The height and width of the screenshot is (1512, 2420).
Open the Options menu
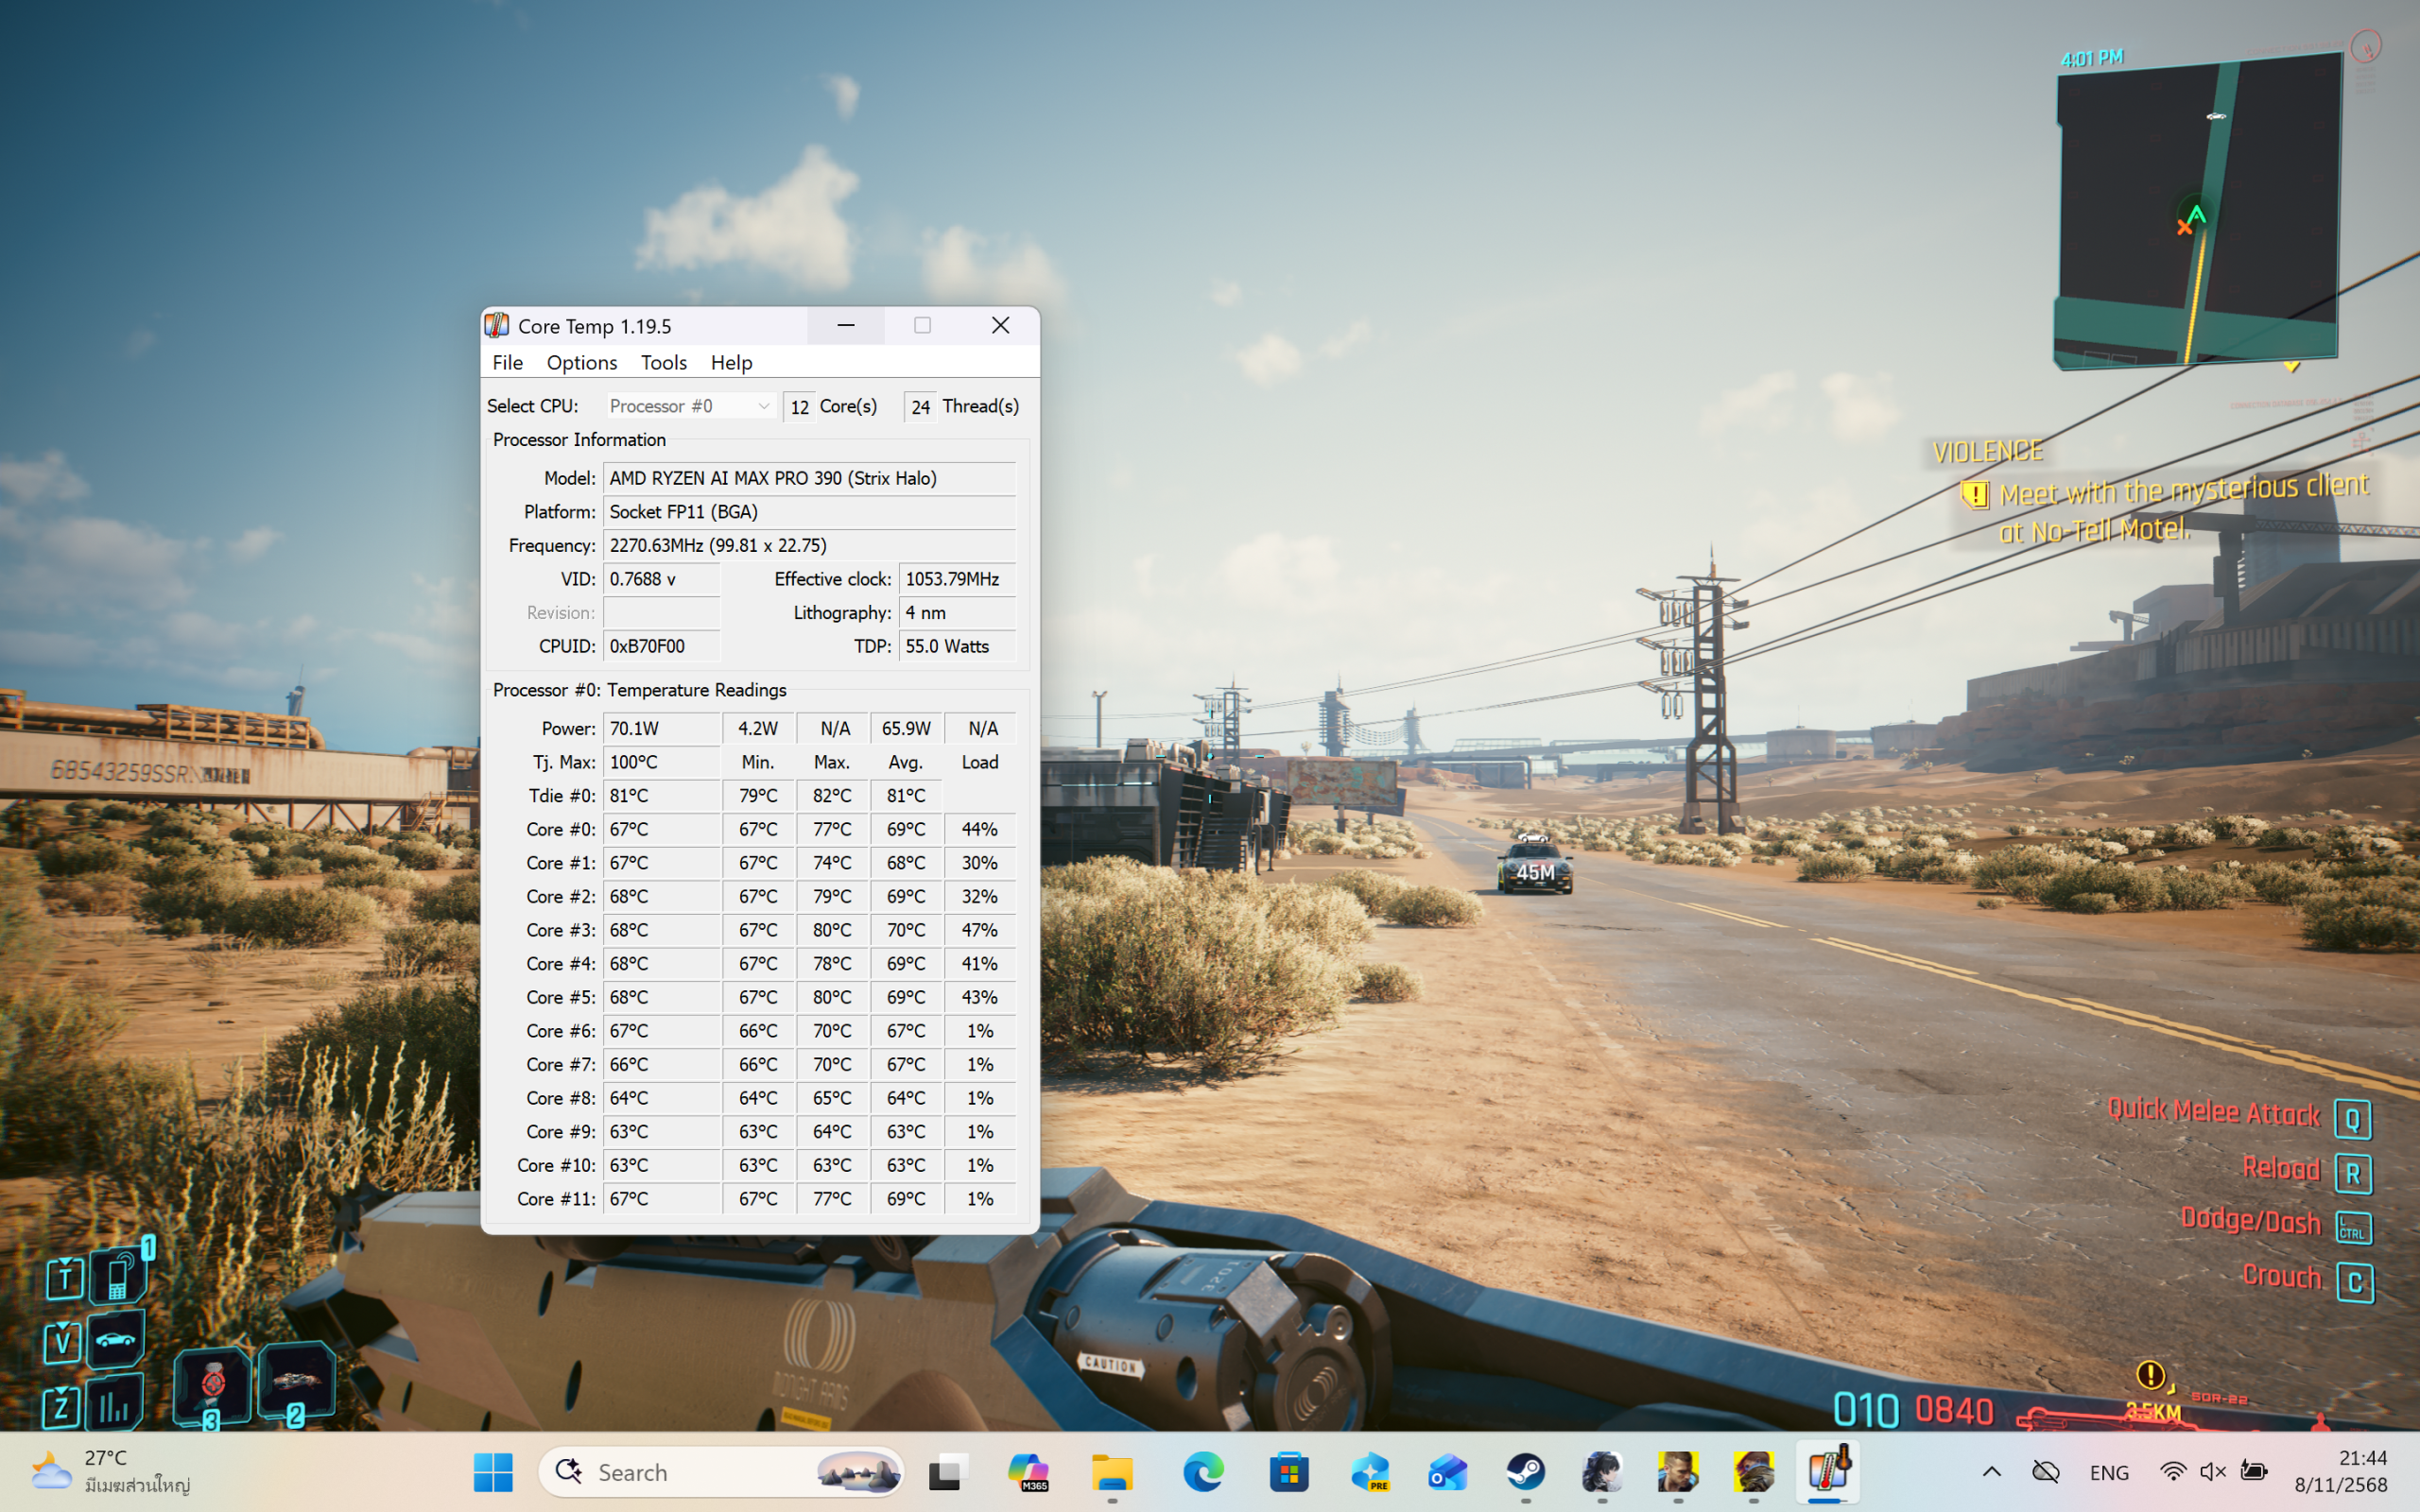tap(581, 362)
